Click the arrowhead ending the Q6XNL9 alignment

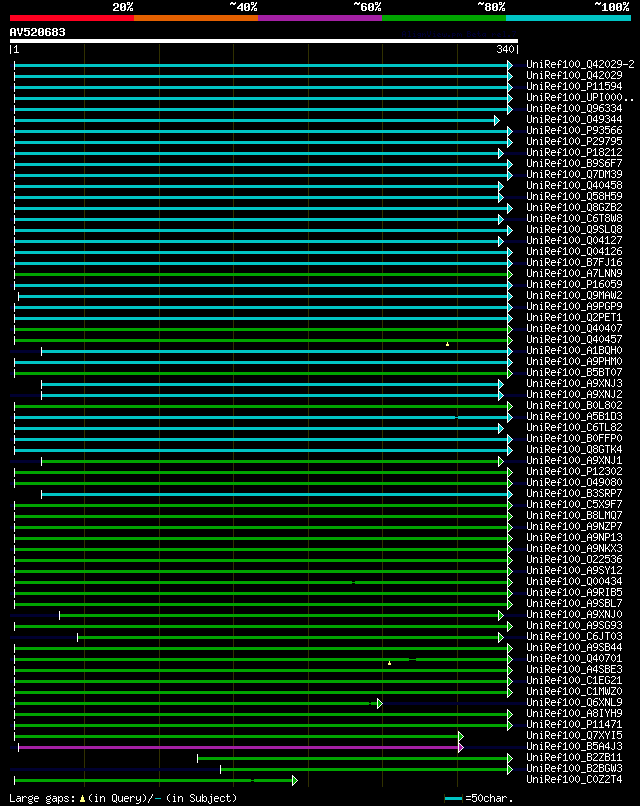pos(379,703)
